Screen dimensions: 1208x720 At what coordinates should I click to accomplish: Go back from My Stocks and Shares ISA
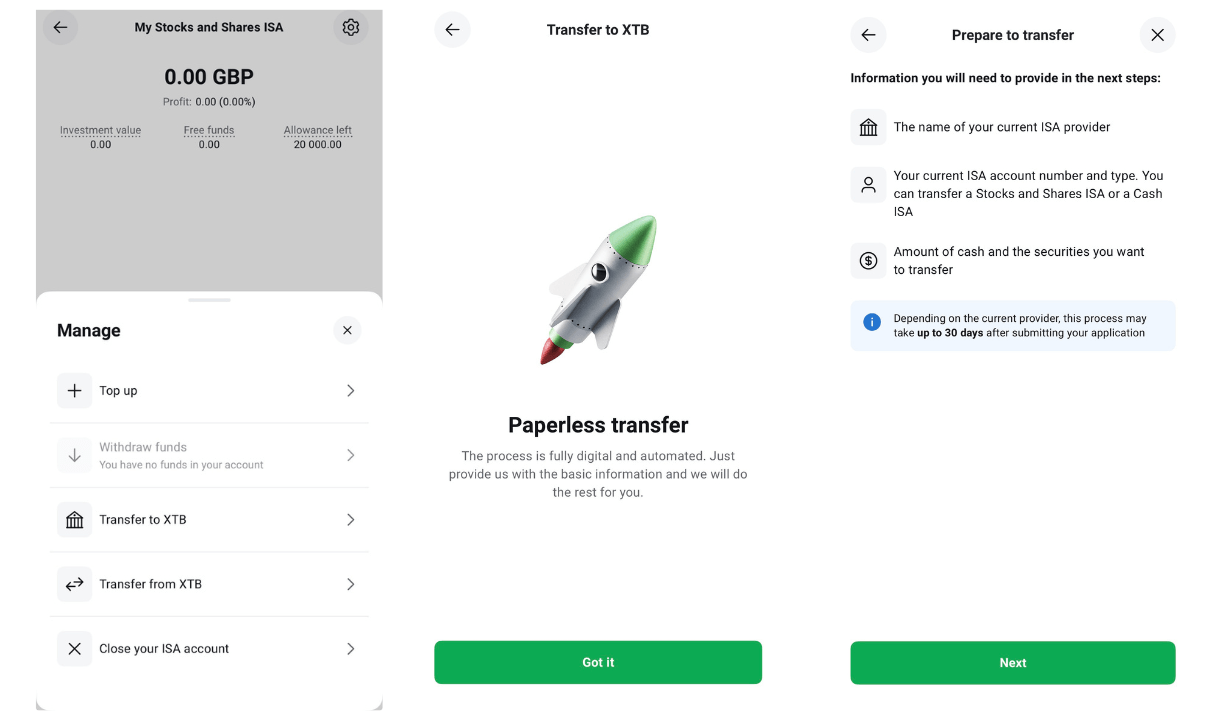point(60,28)
